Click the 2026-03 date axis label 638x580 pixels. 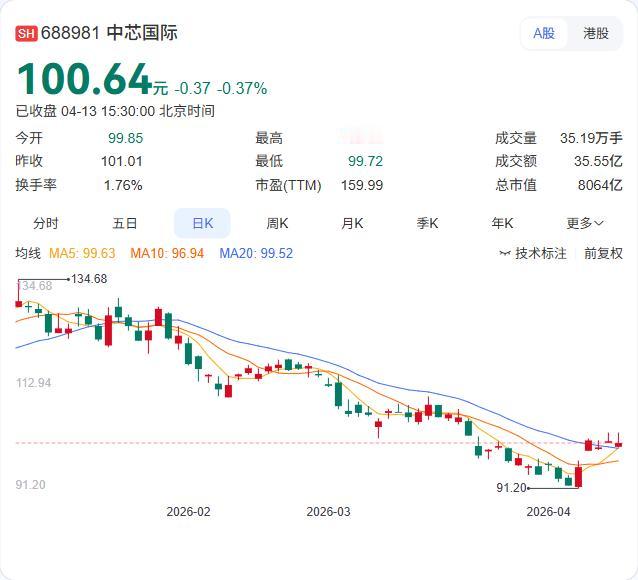pos(328,512)
